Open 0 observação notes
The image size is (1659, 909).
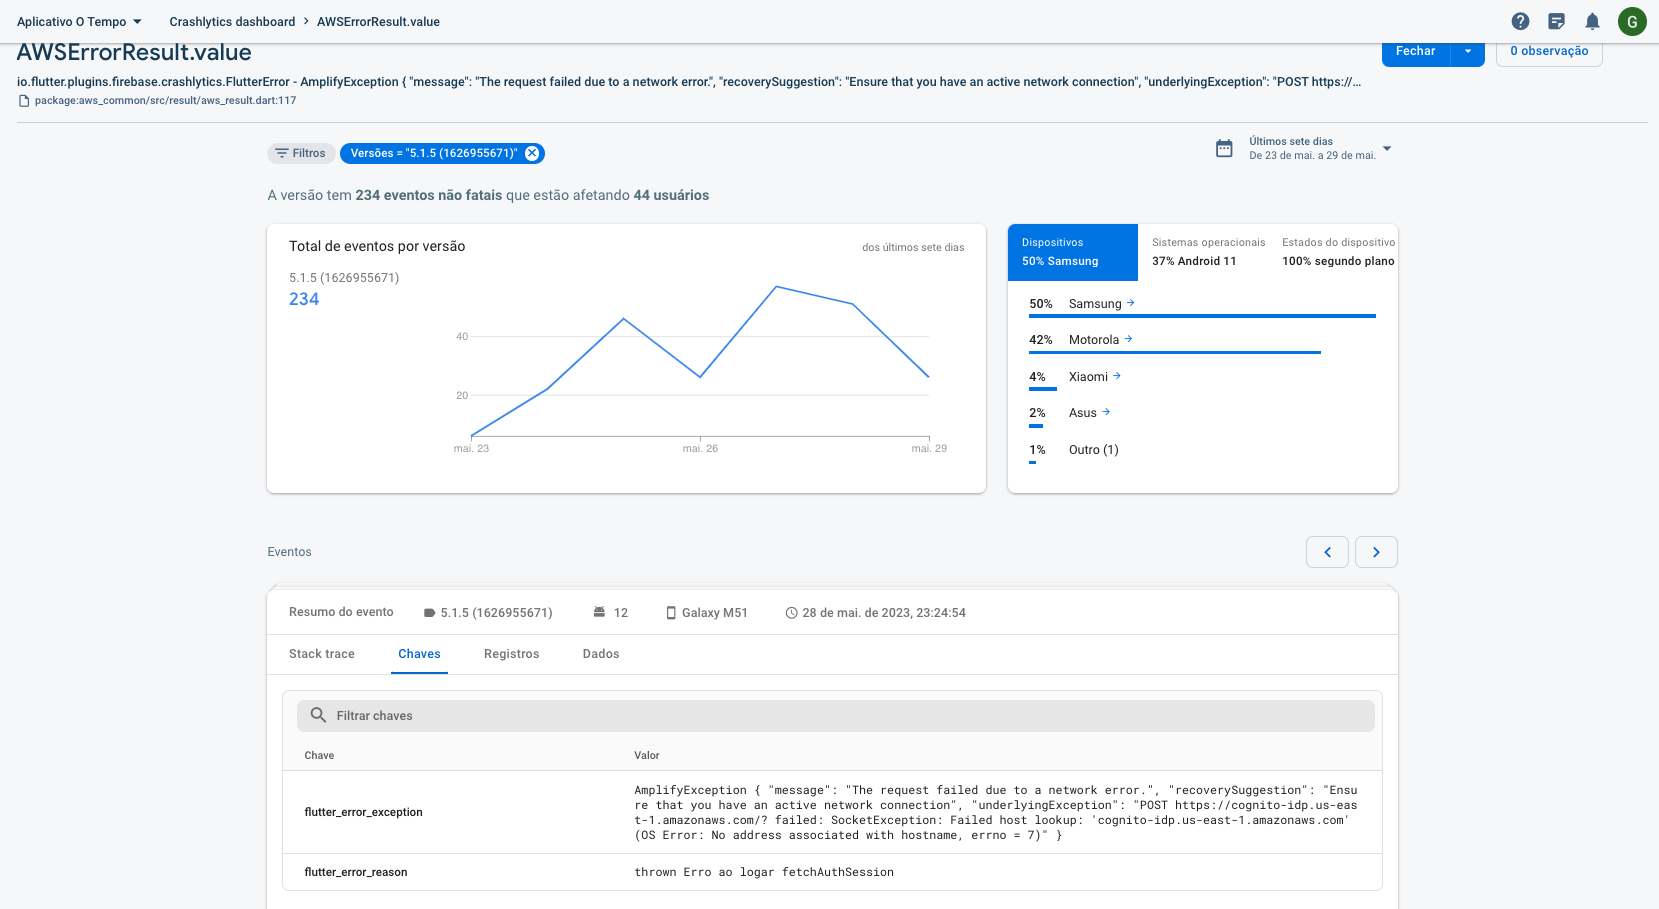tap(1549, 51)
